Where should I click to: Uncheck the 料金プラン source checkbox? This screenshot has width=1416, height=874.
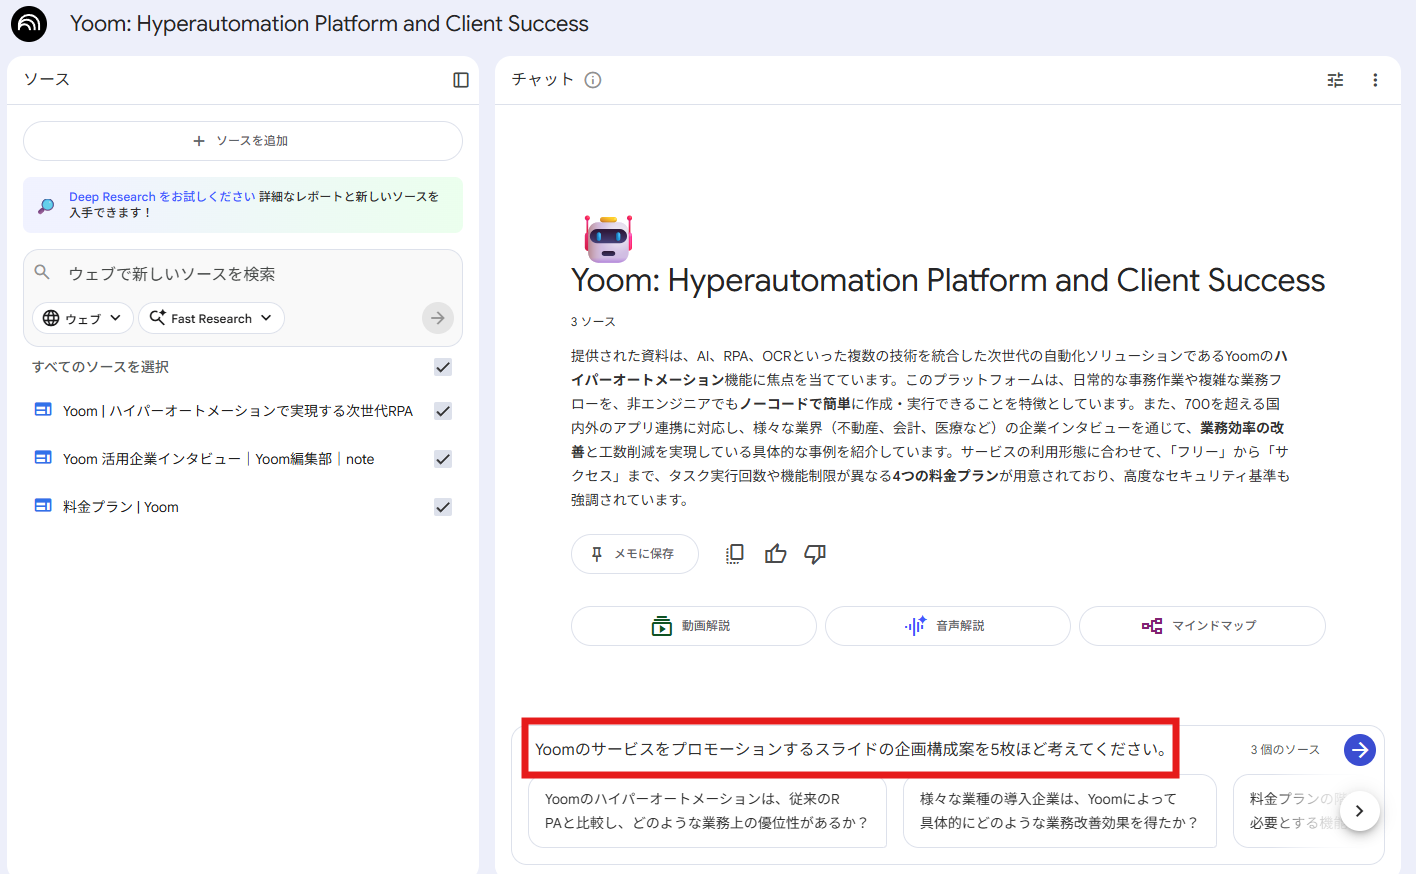[443, 507]
